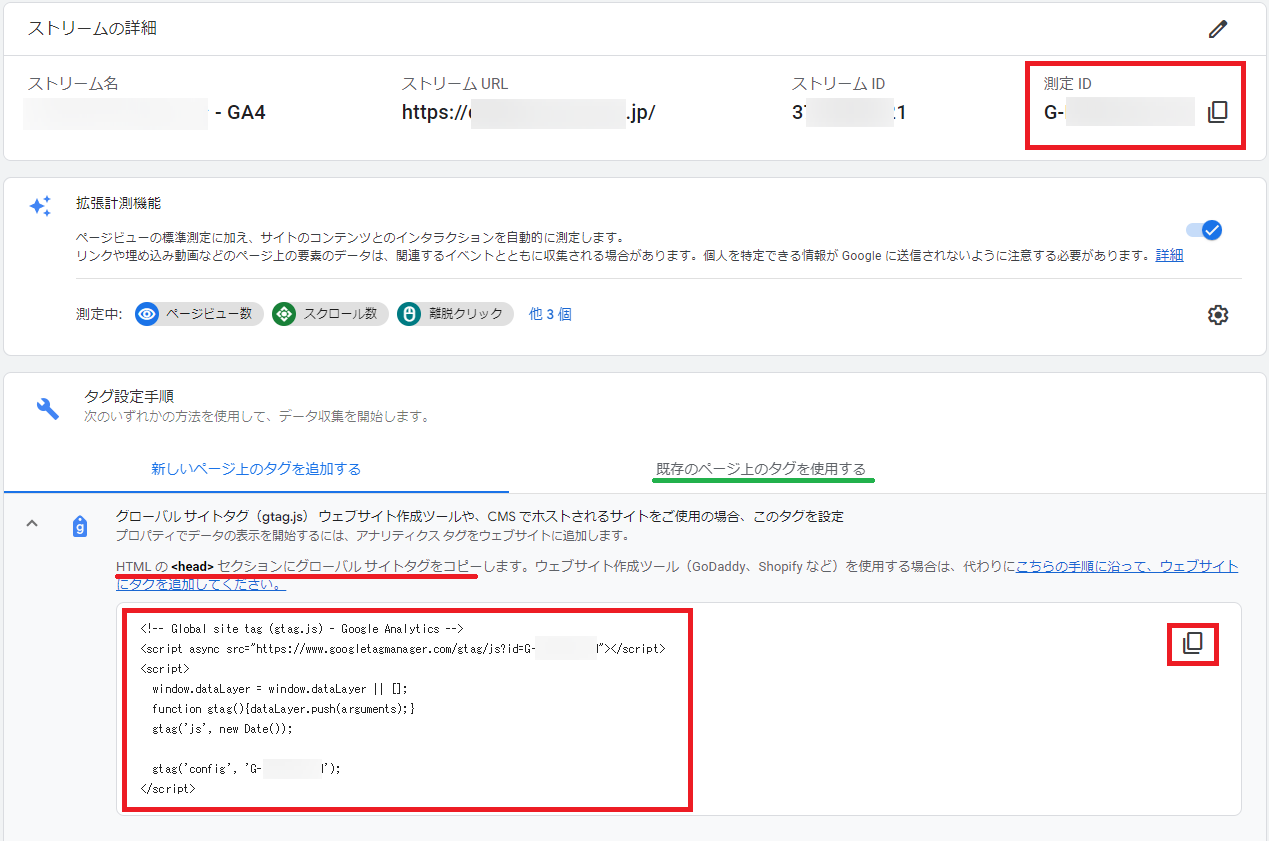Screen dimensions: 1269x841
Task: Open enhanced measurement settings via the gear icon
Action: coord(1217,315)
